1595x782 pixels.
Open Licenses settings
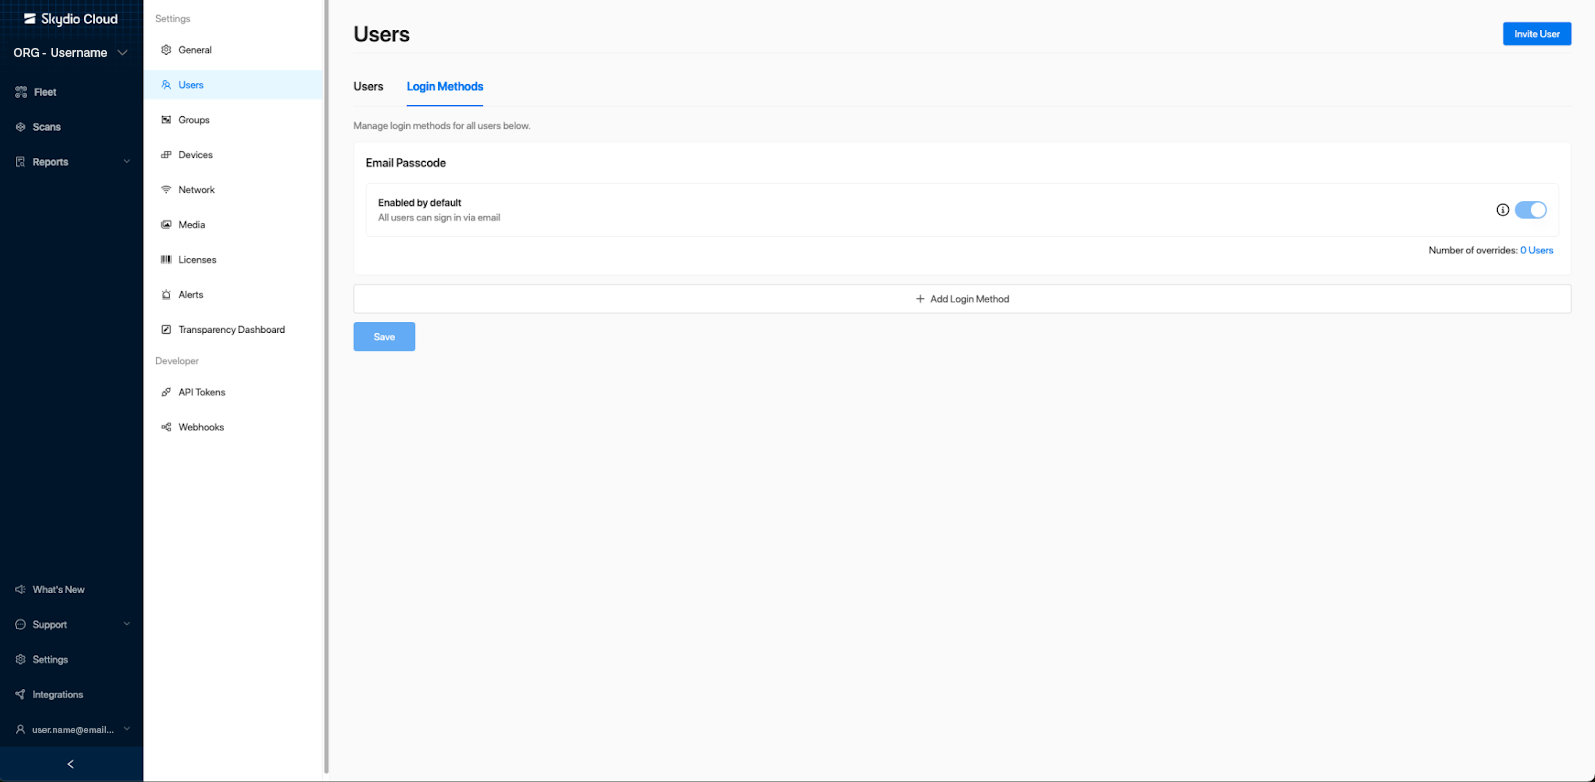234,260
